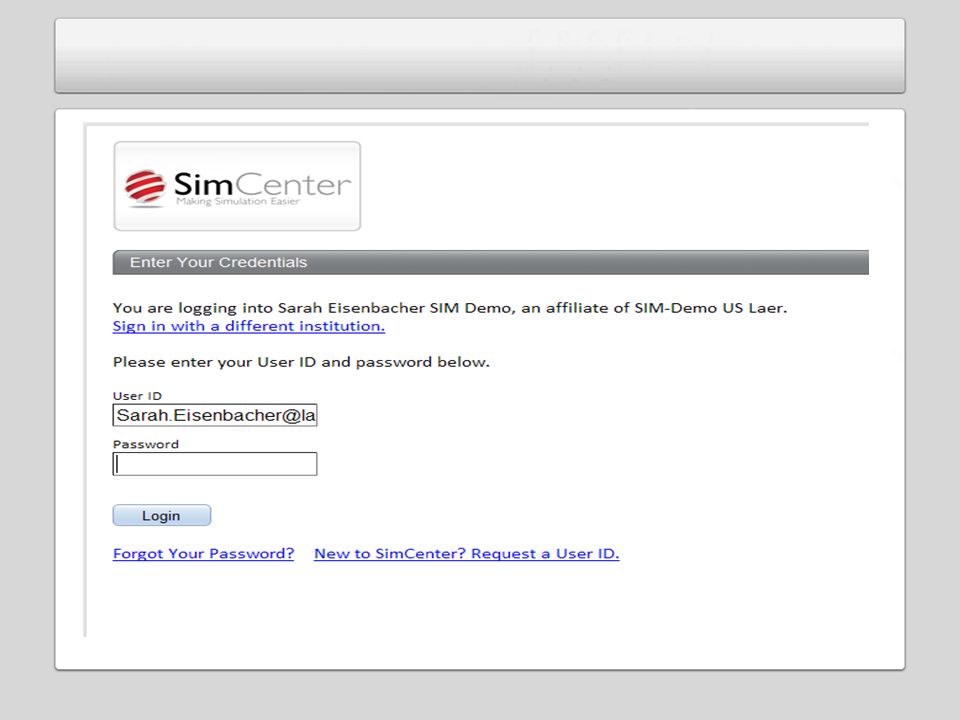
Task: Select the "Enter Your Credentials" header bar
Action: tap(490, 262)
